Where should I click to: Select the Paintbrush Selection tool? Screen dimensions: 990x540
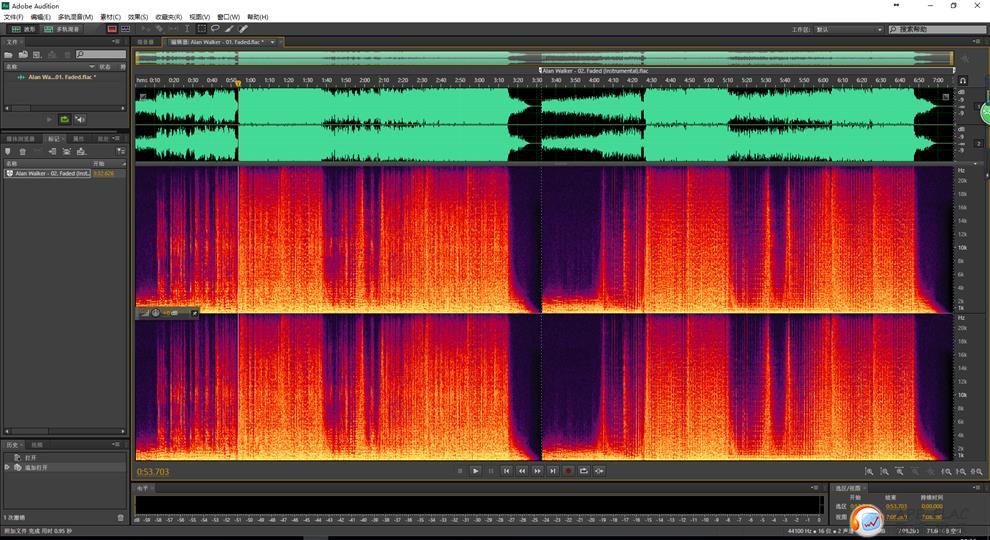(x=229, y=29)
